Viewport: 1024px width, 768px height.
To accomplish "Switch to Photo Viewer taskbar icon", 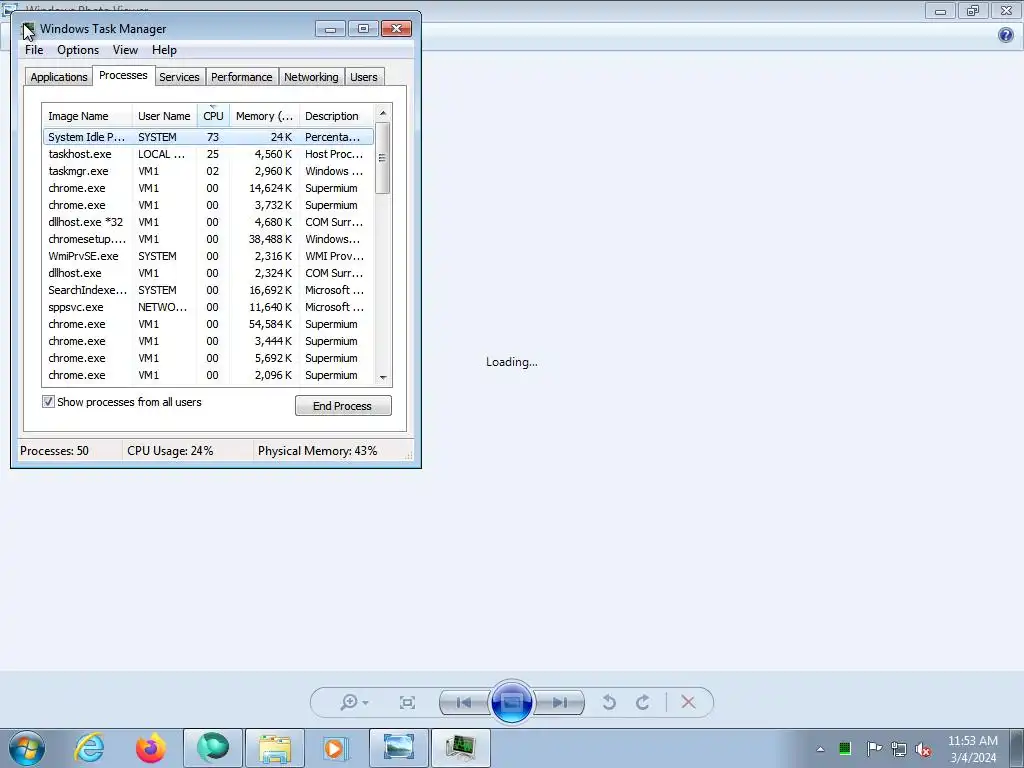I will 399,748.
